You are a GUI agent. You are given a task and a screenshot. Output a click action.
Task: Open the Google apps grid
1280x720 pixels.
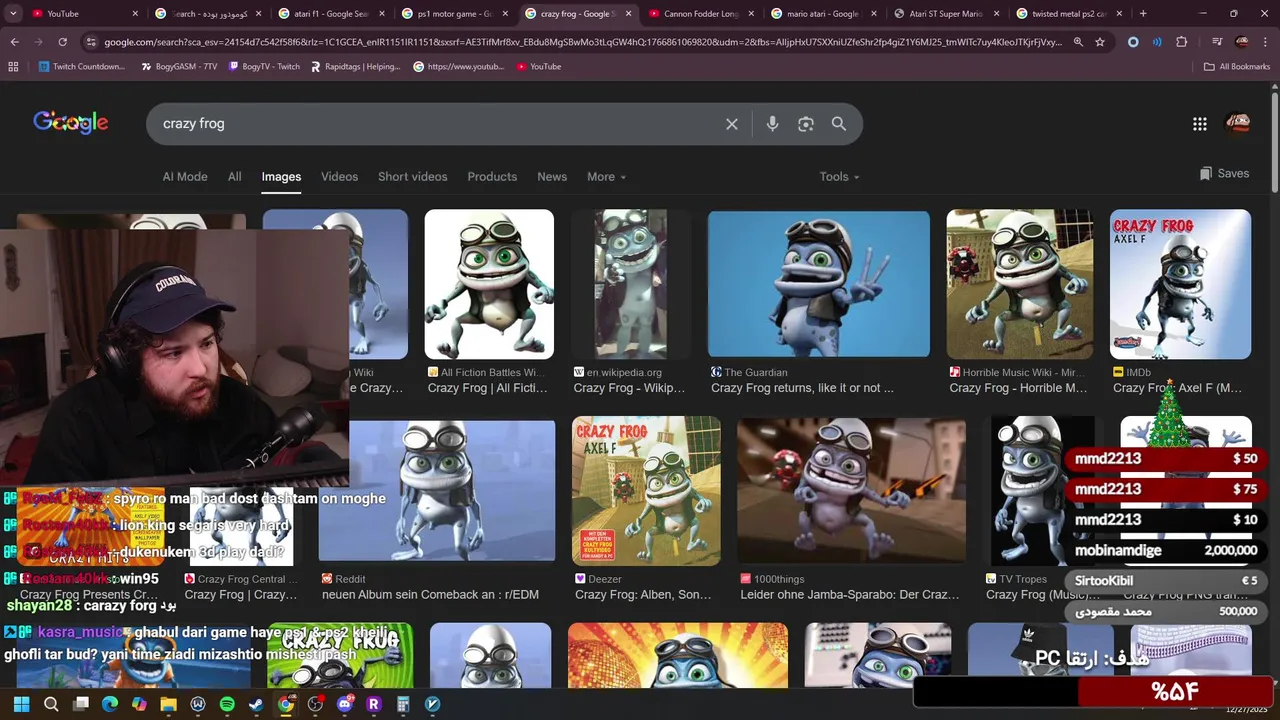point(1200,124)
